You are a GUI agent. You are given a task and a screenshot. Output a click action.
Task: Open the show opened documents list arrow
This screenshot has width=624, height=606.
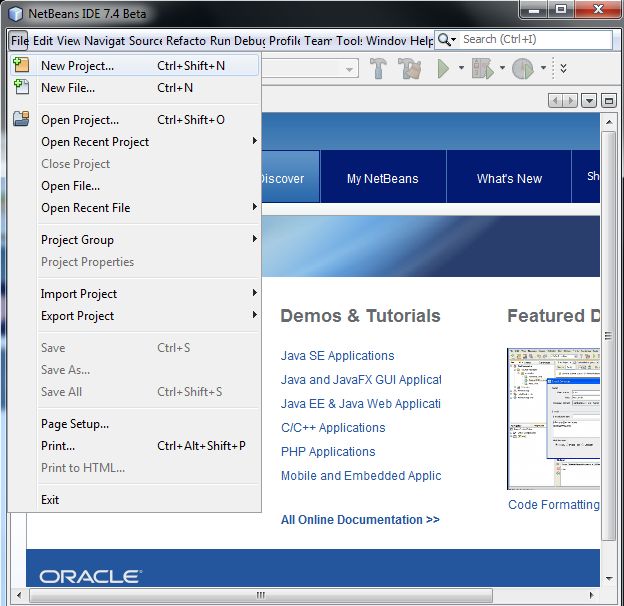click(589, 101)
